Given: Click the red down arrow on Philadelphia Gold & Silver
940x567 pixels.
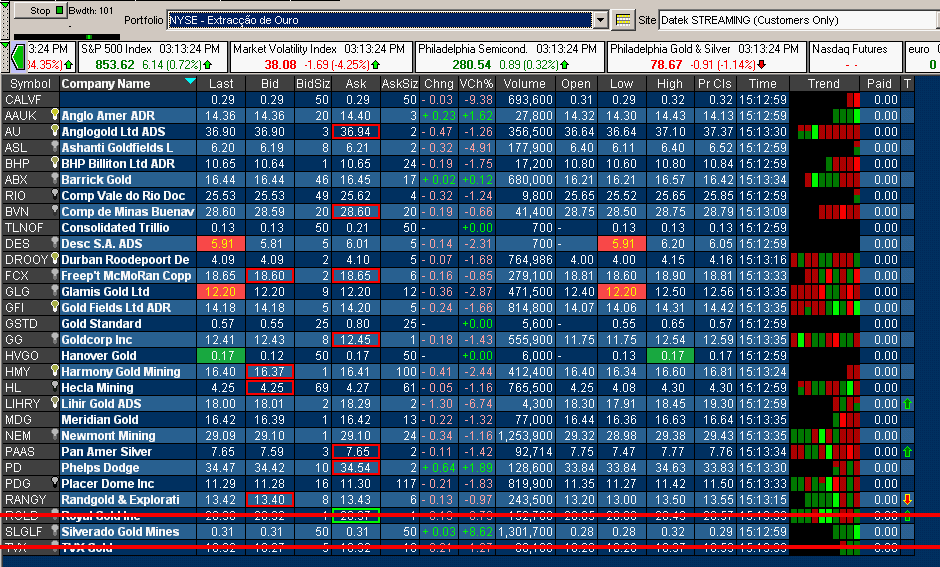Looking at the screenshot, I should tap(761, 64).
